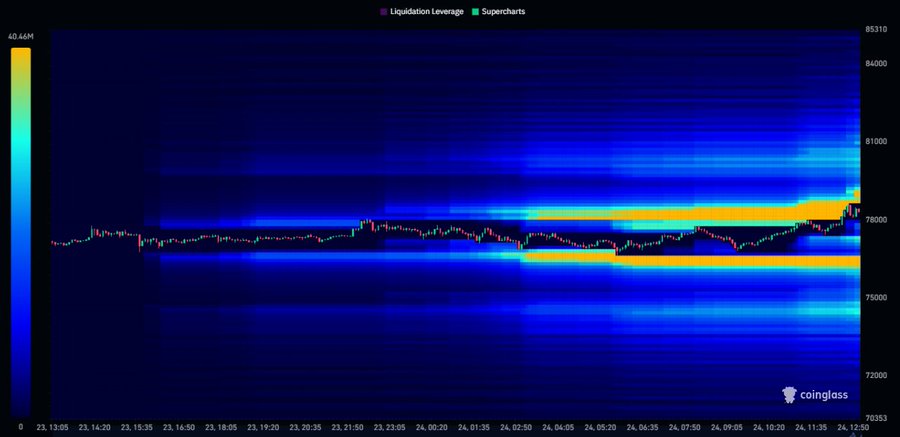Toggle the Supercharts legend entry
This screenshot has height=437, width=900.
tap(498, 11)
